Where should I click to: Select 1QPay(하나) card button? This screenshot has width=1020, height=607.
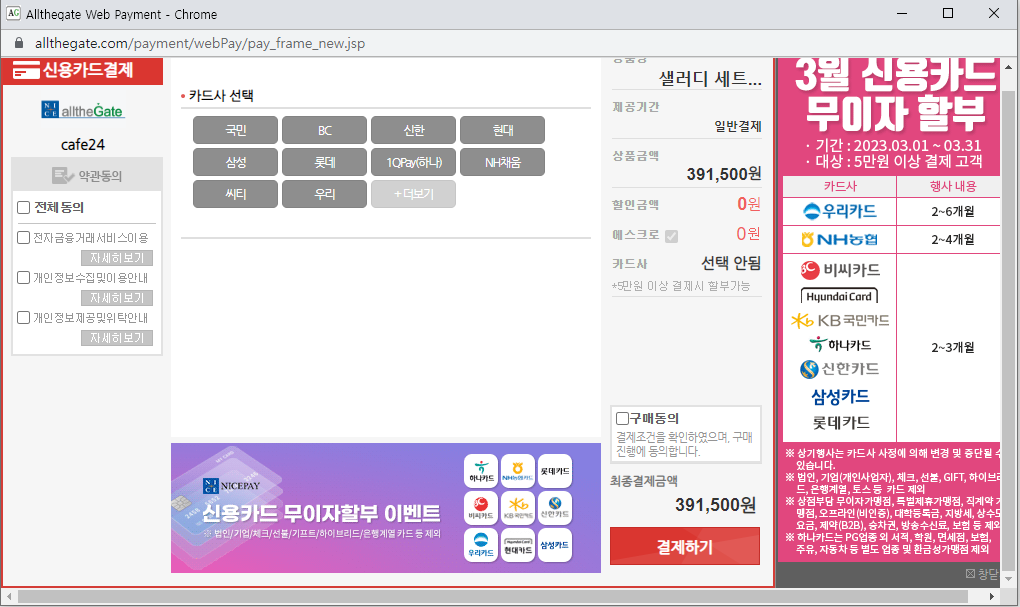point(414,162)
